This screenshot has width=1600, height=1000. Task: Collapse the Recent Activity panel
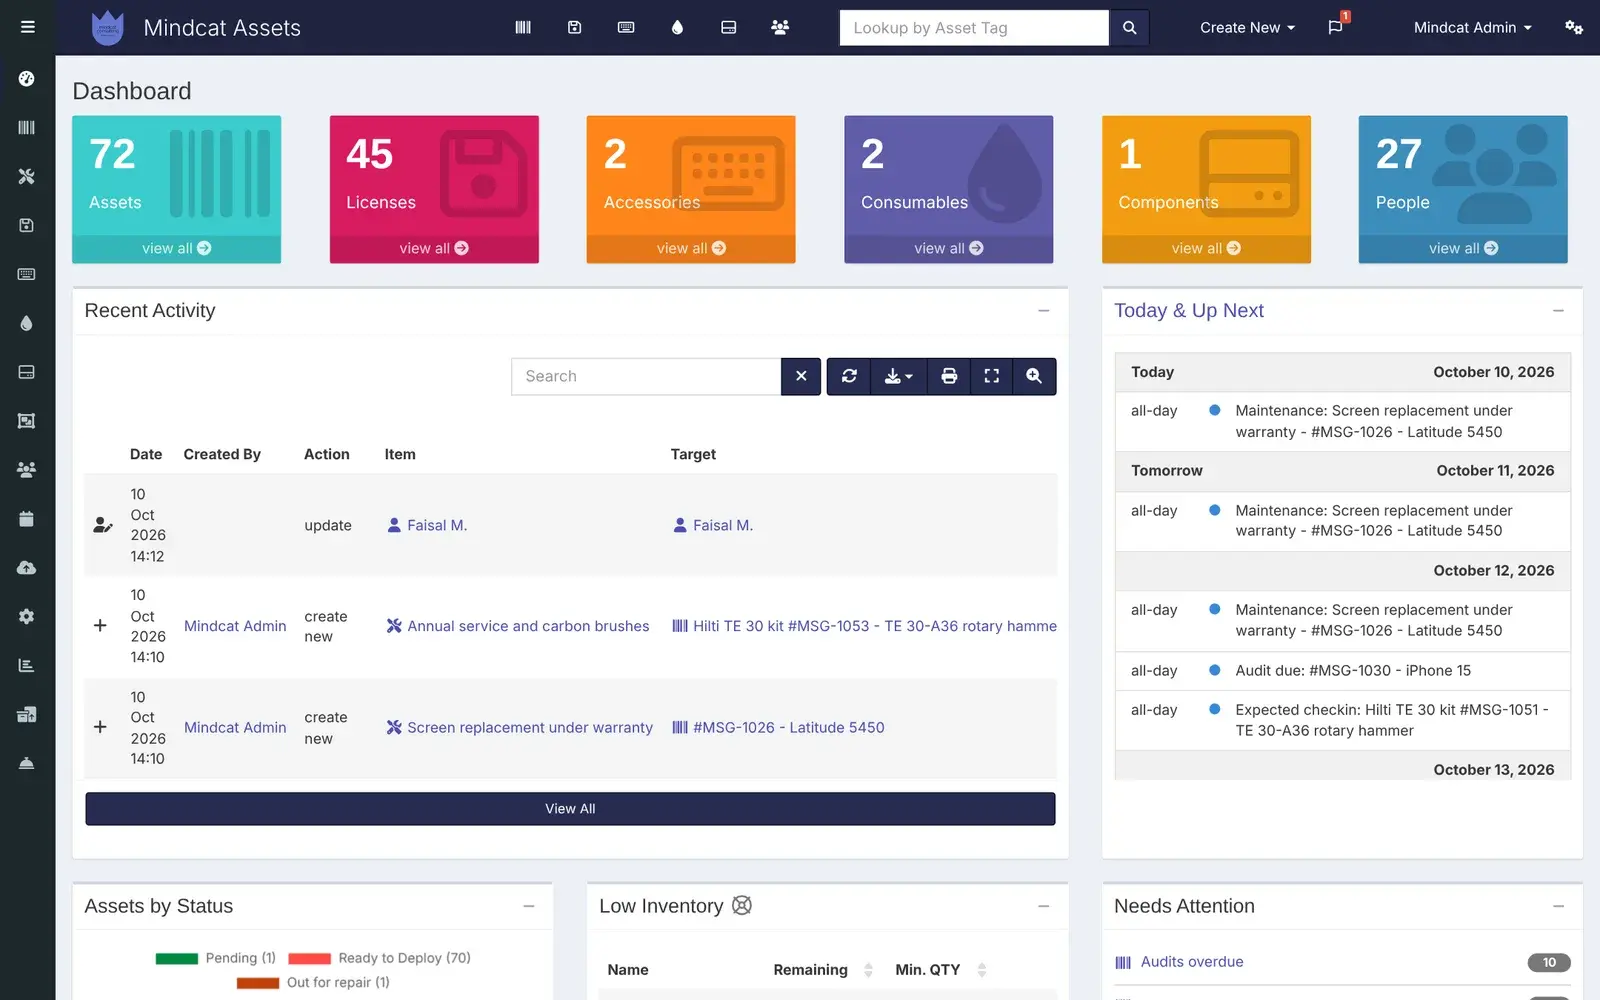pos(1044,311)
